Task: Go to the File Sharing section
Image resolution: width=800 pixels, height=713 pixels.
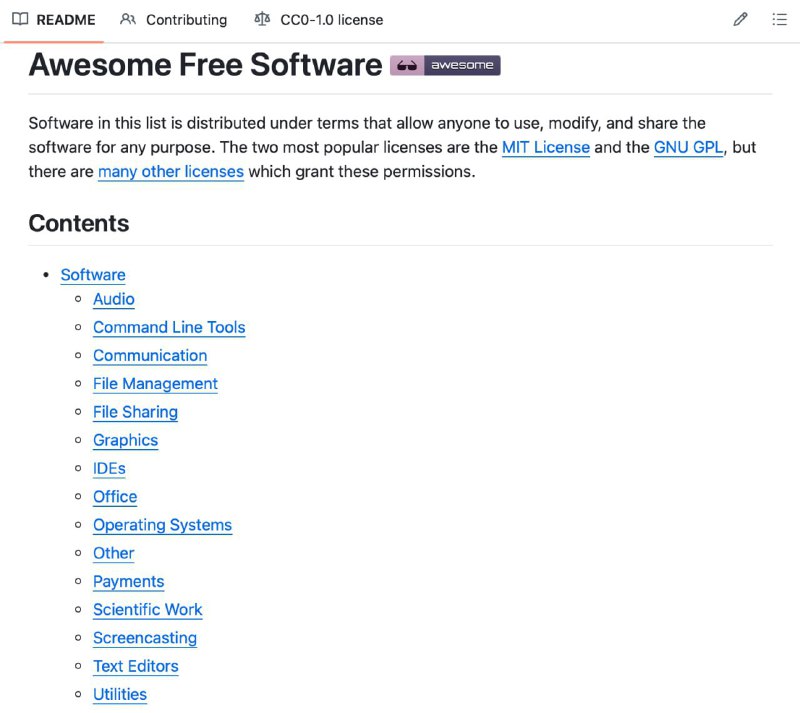Action: pos(135,412)
